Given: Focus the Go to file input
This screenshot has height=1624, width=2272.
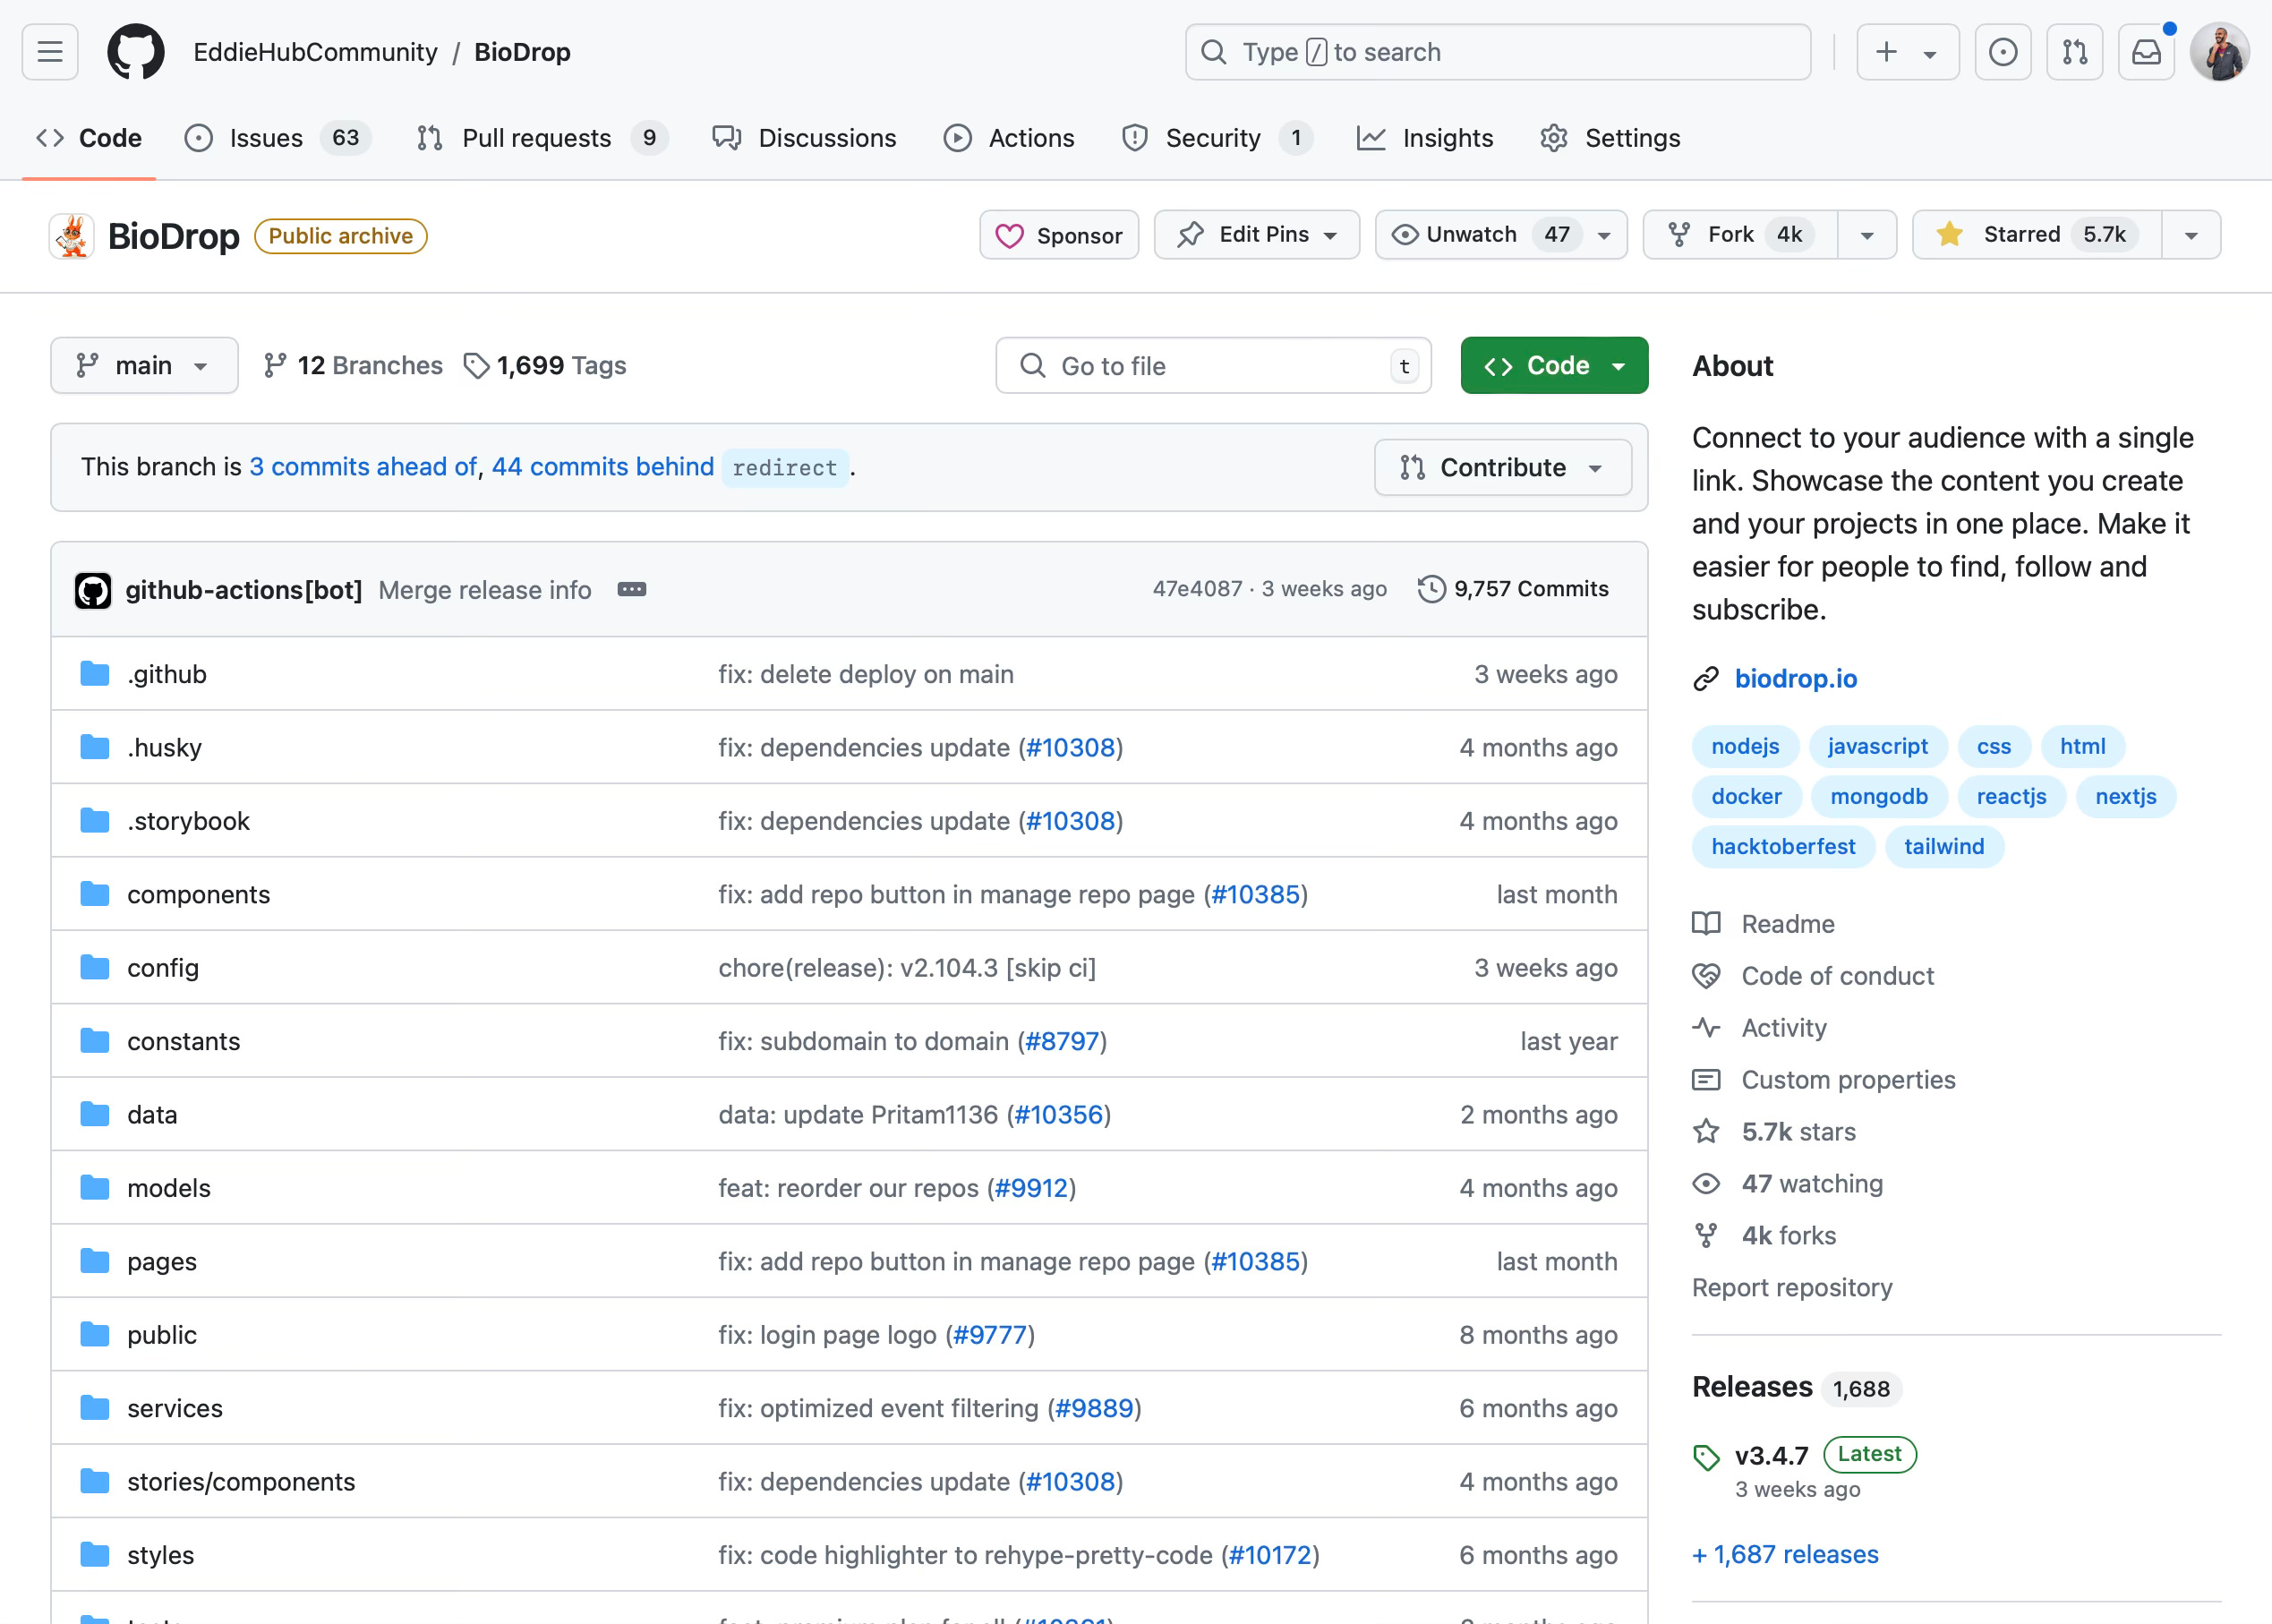Looking at the screenshot, I should pyautogui.click(x=1214, y=366).
